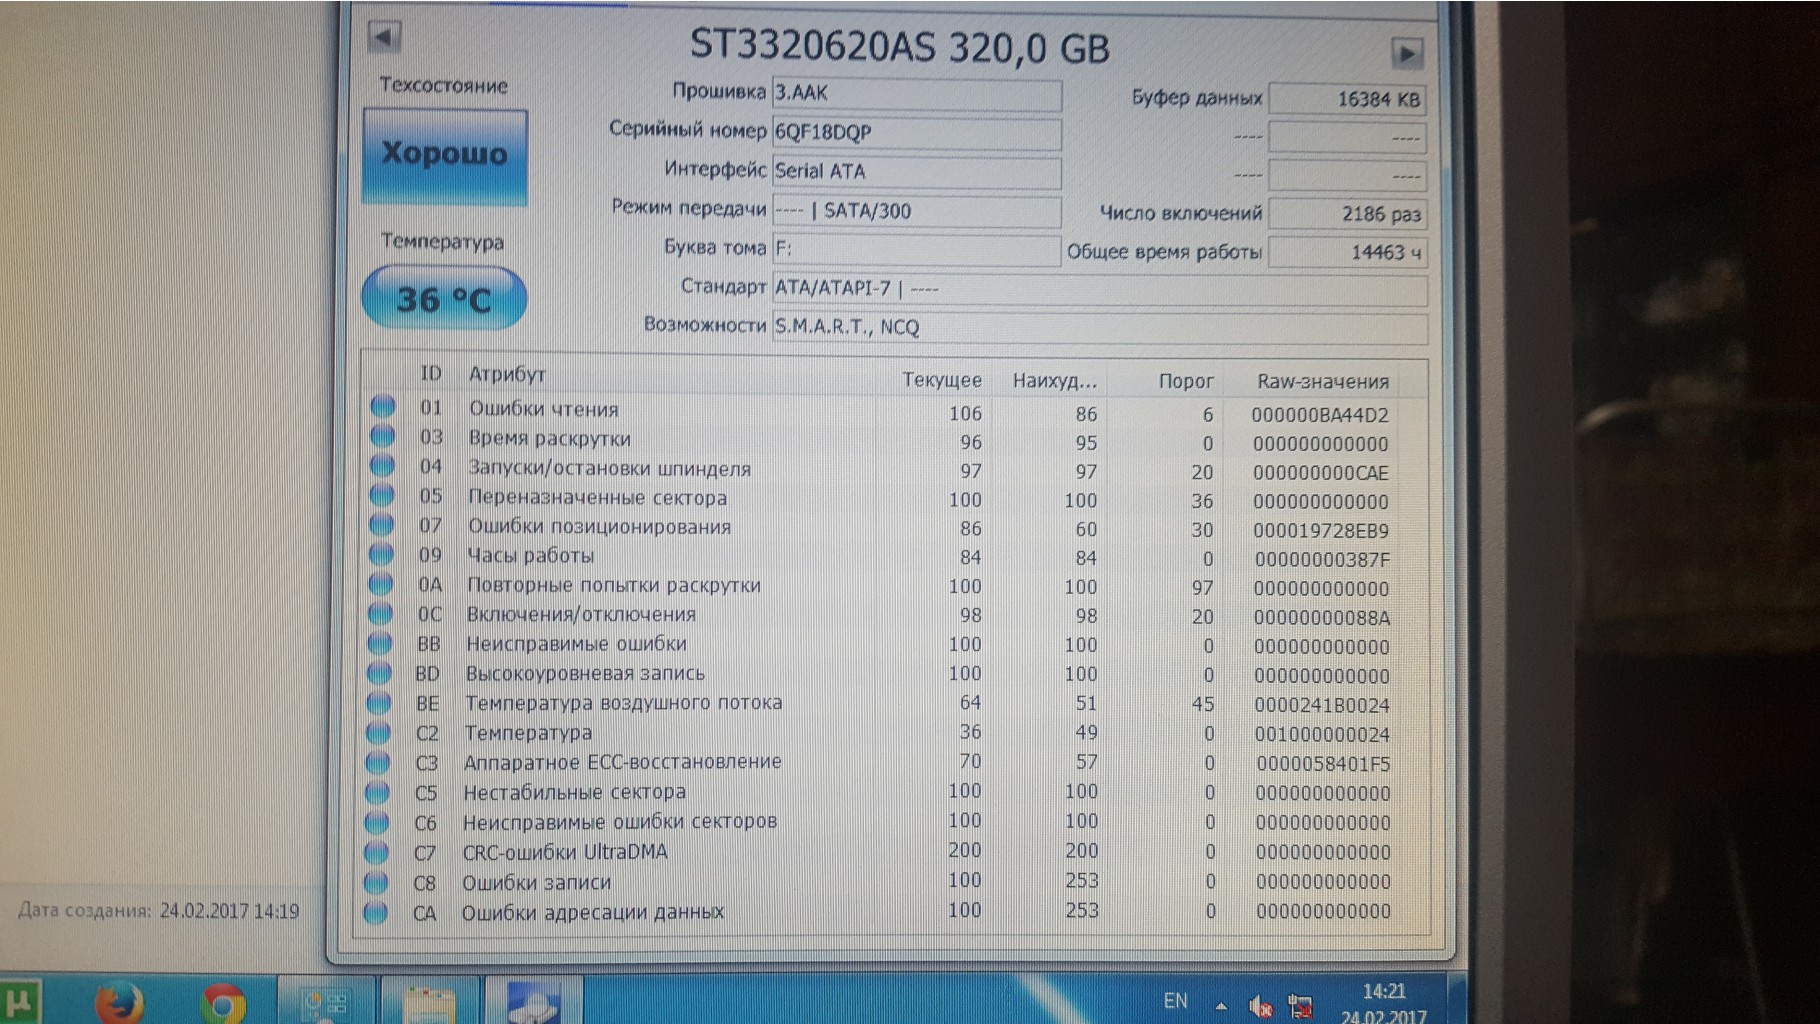Click the Общее время работы value 14463 ч
The height and width of the screenshot is (1024, 1820).
[x=1347, y=252]
